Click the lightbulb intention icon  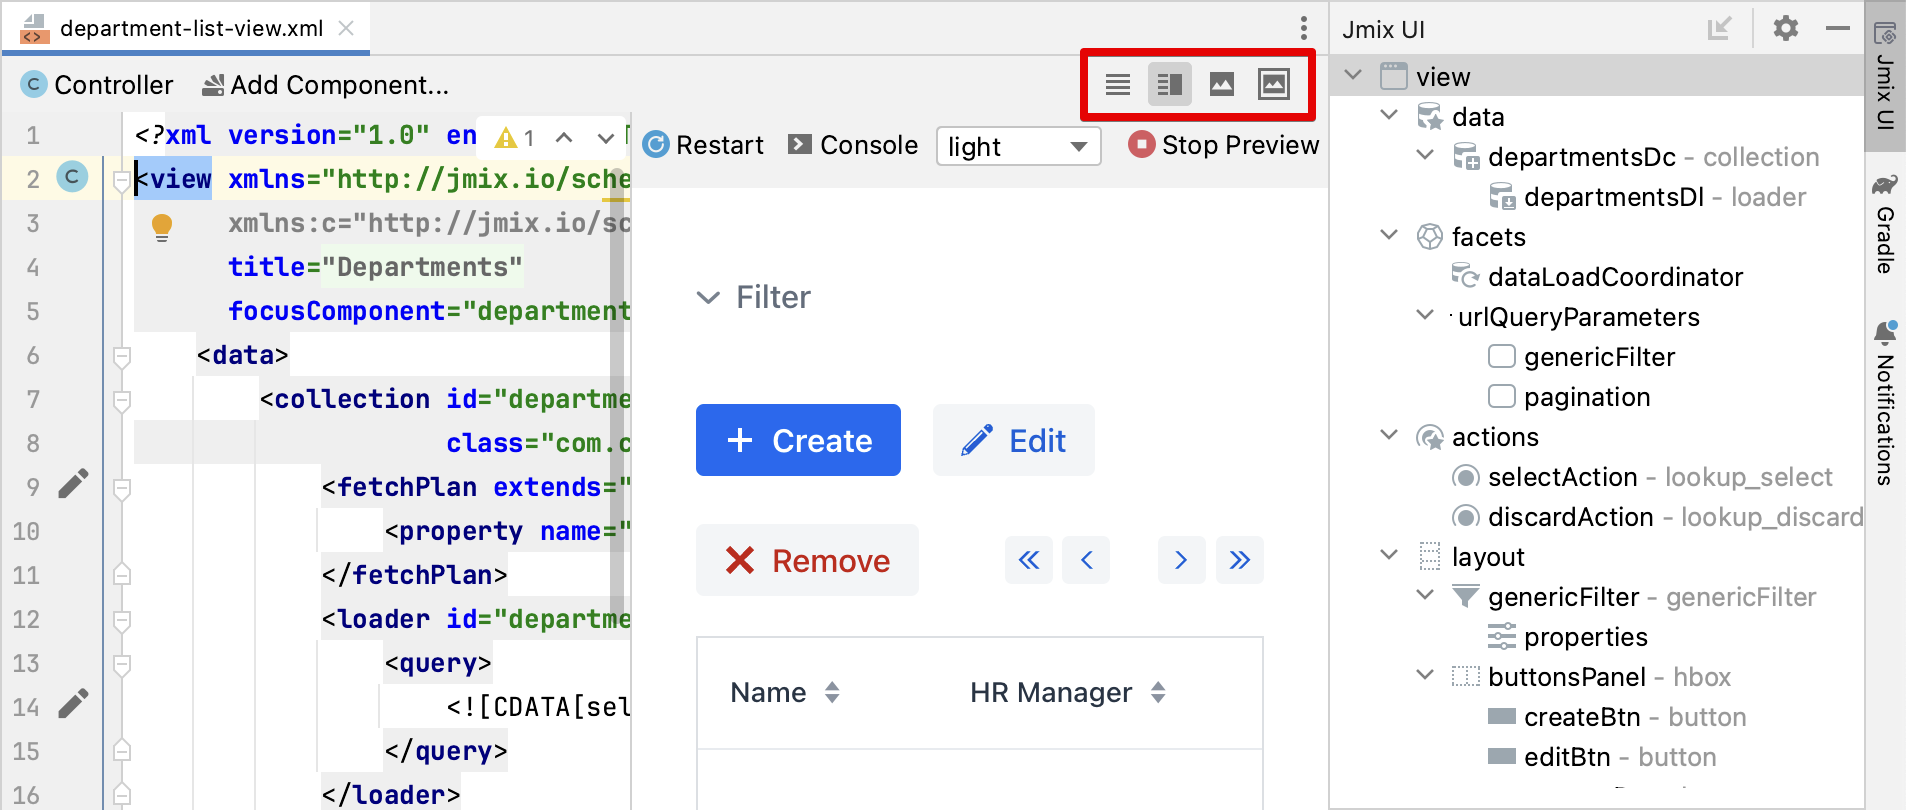(162, 226)
